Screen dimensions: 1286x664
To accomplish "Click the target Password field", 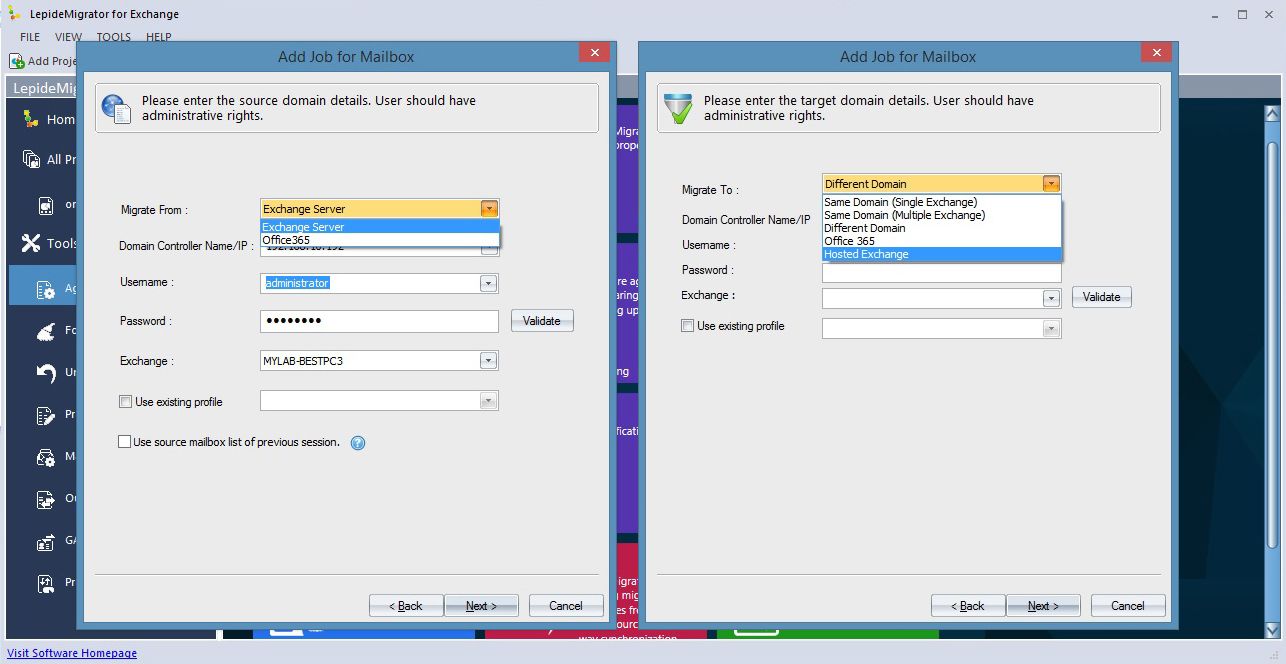I will [x=941, y=273].
